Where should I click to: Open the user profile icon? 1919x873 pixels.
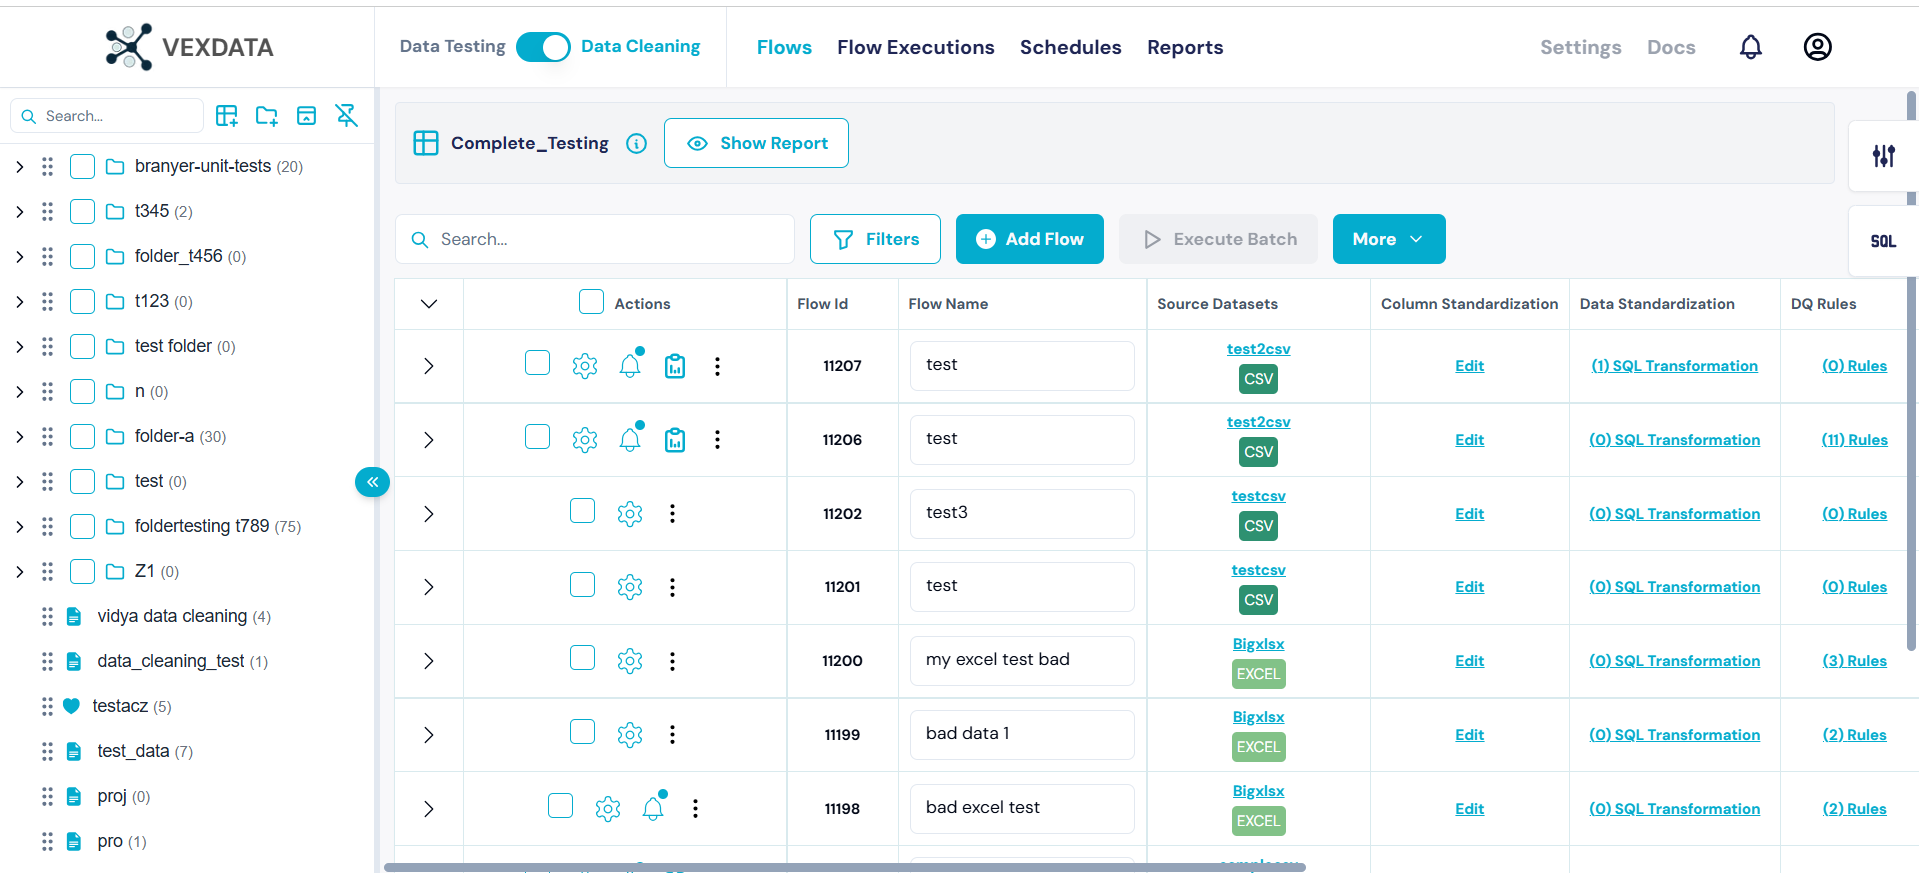1817,47
